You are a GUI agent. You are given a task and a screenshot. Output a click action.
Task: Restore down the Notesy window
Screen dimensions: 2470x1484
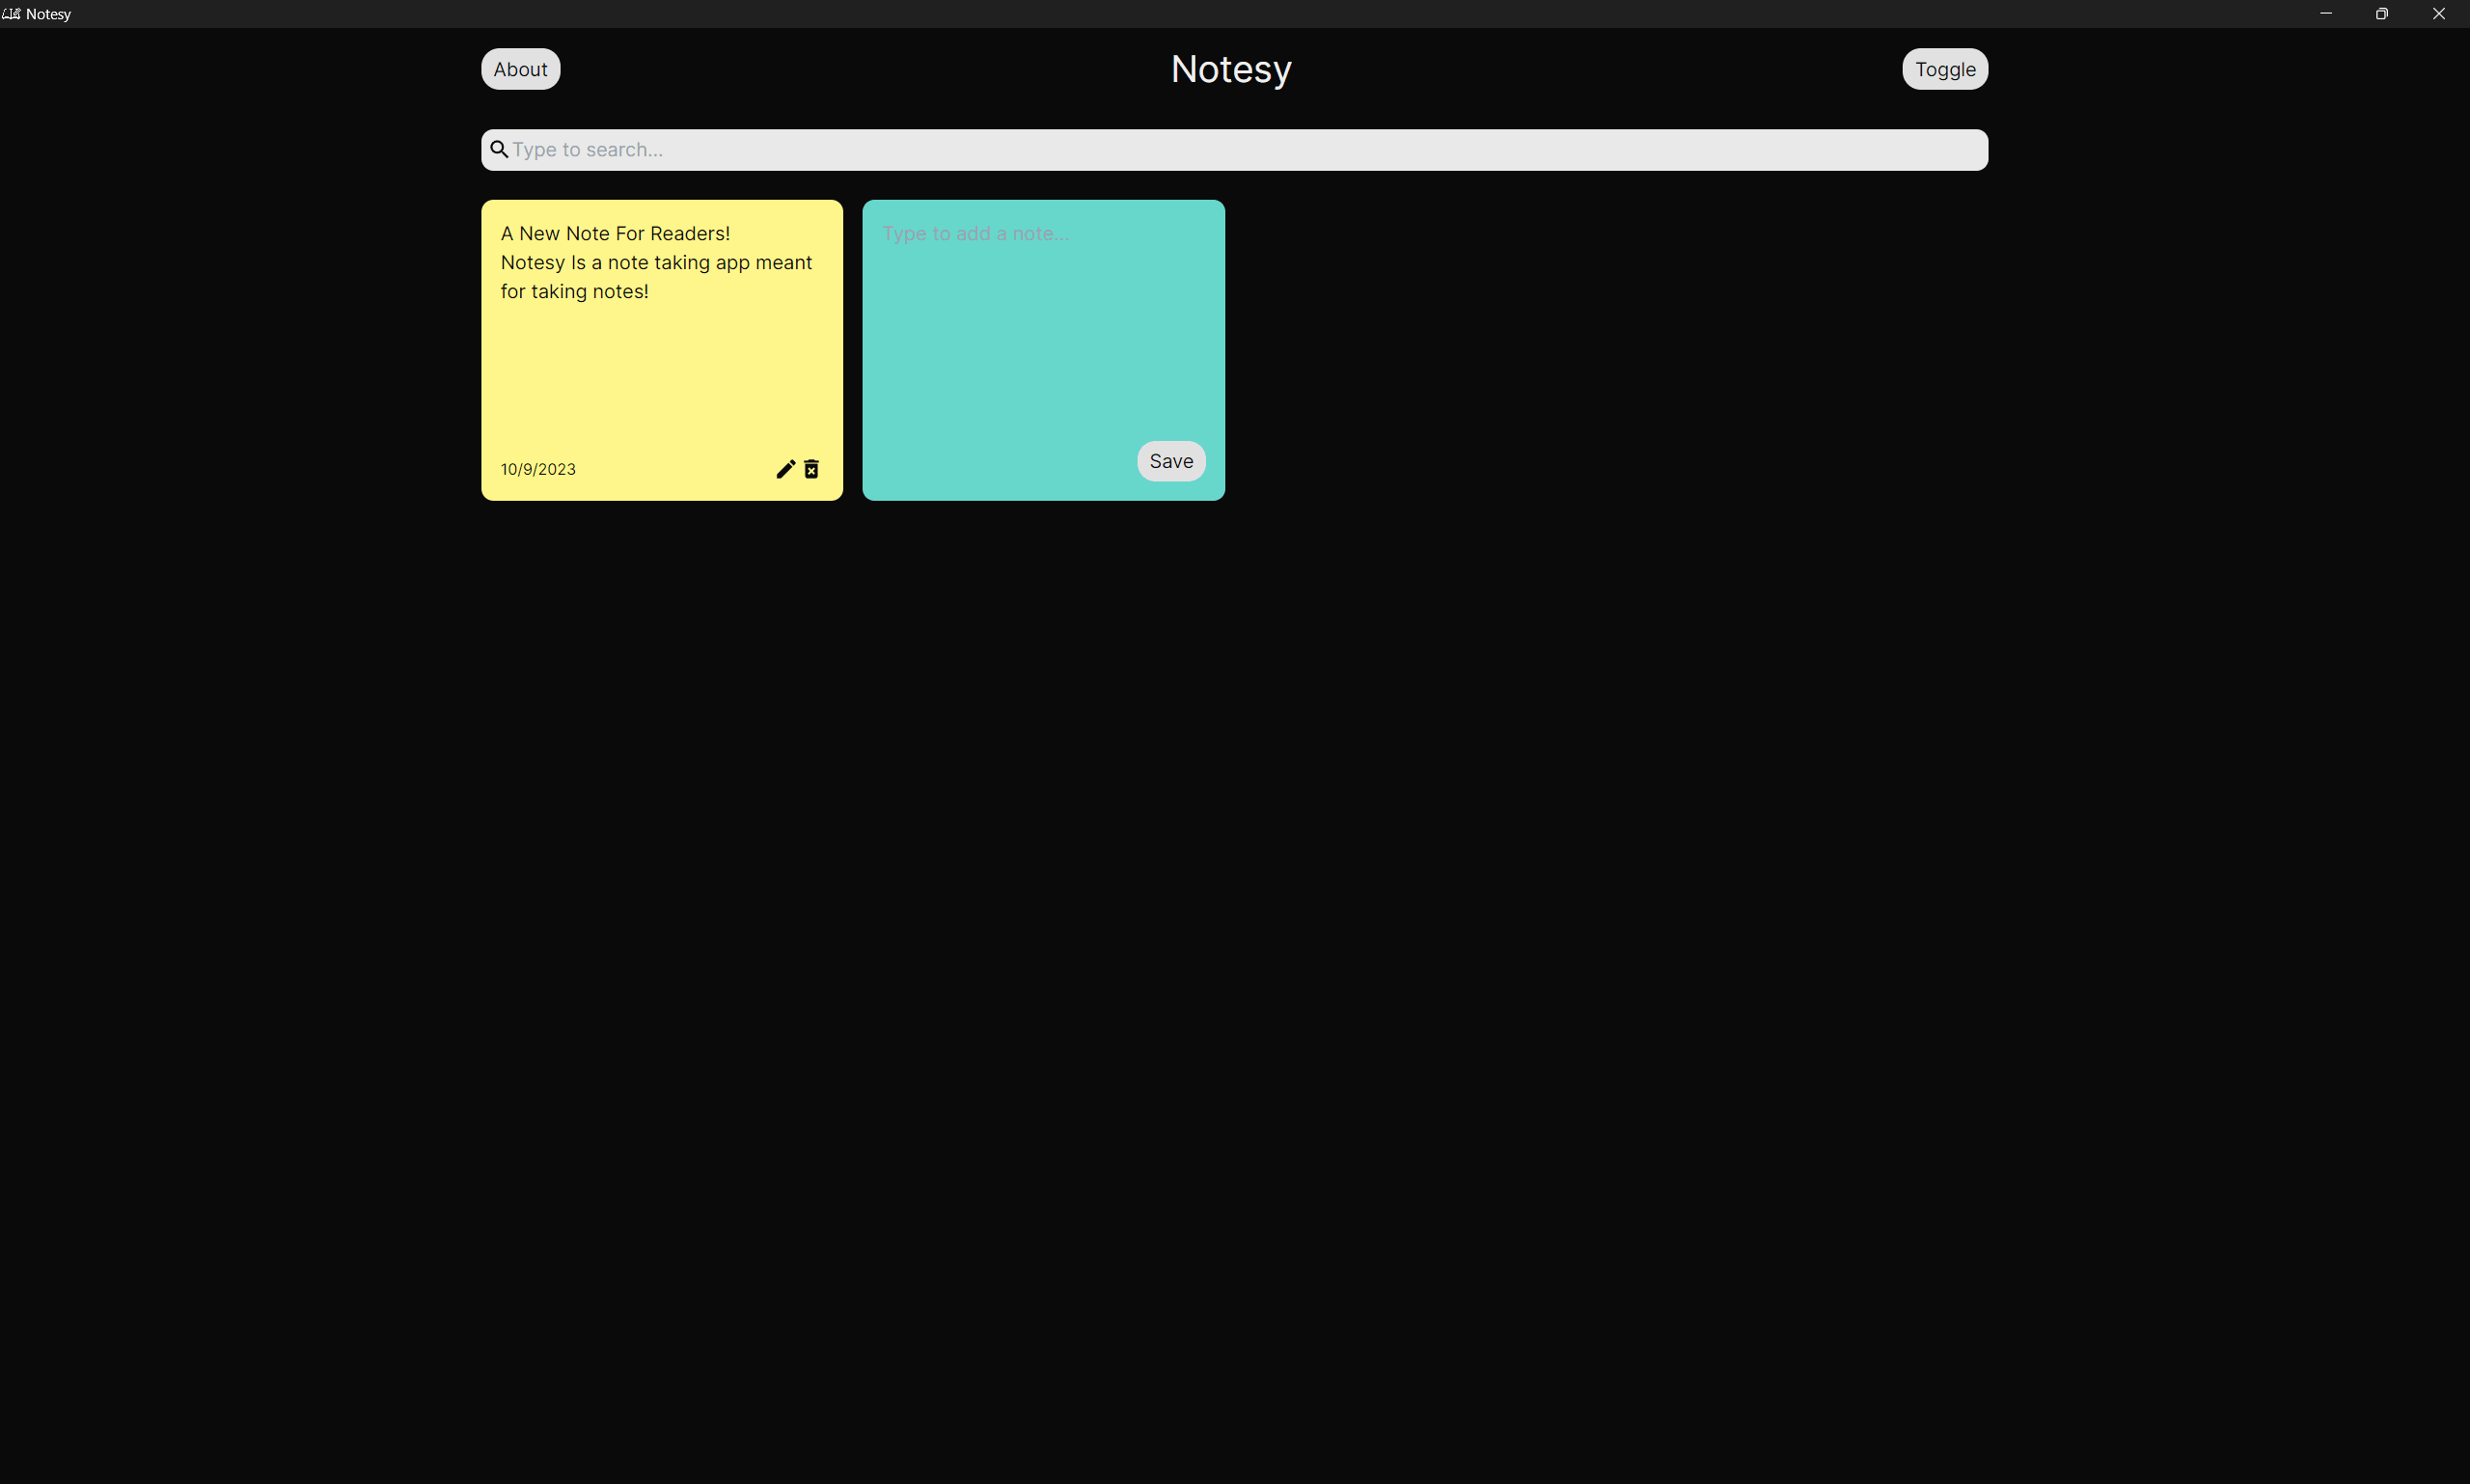pos(2381,14)
